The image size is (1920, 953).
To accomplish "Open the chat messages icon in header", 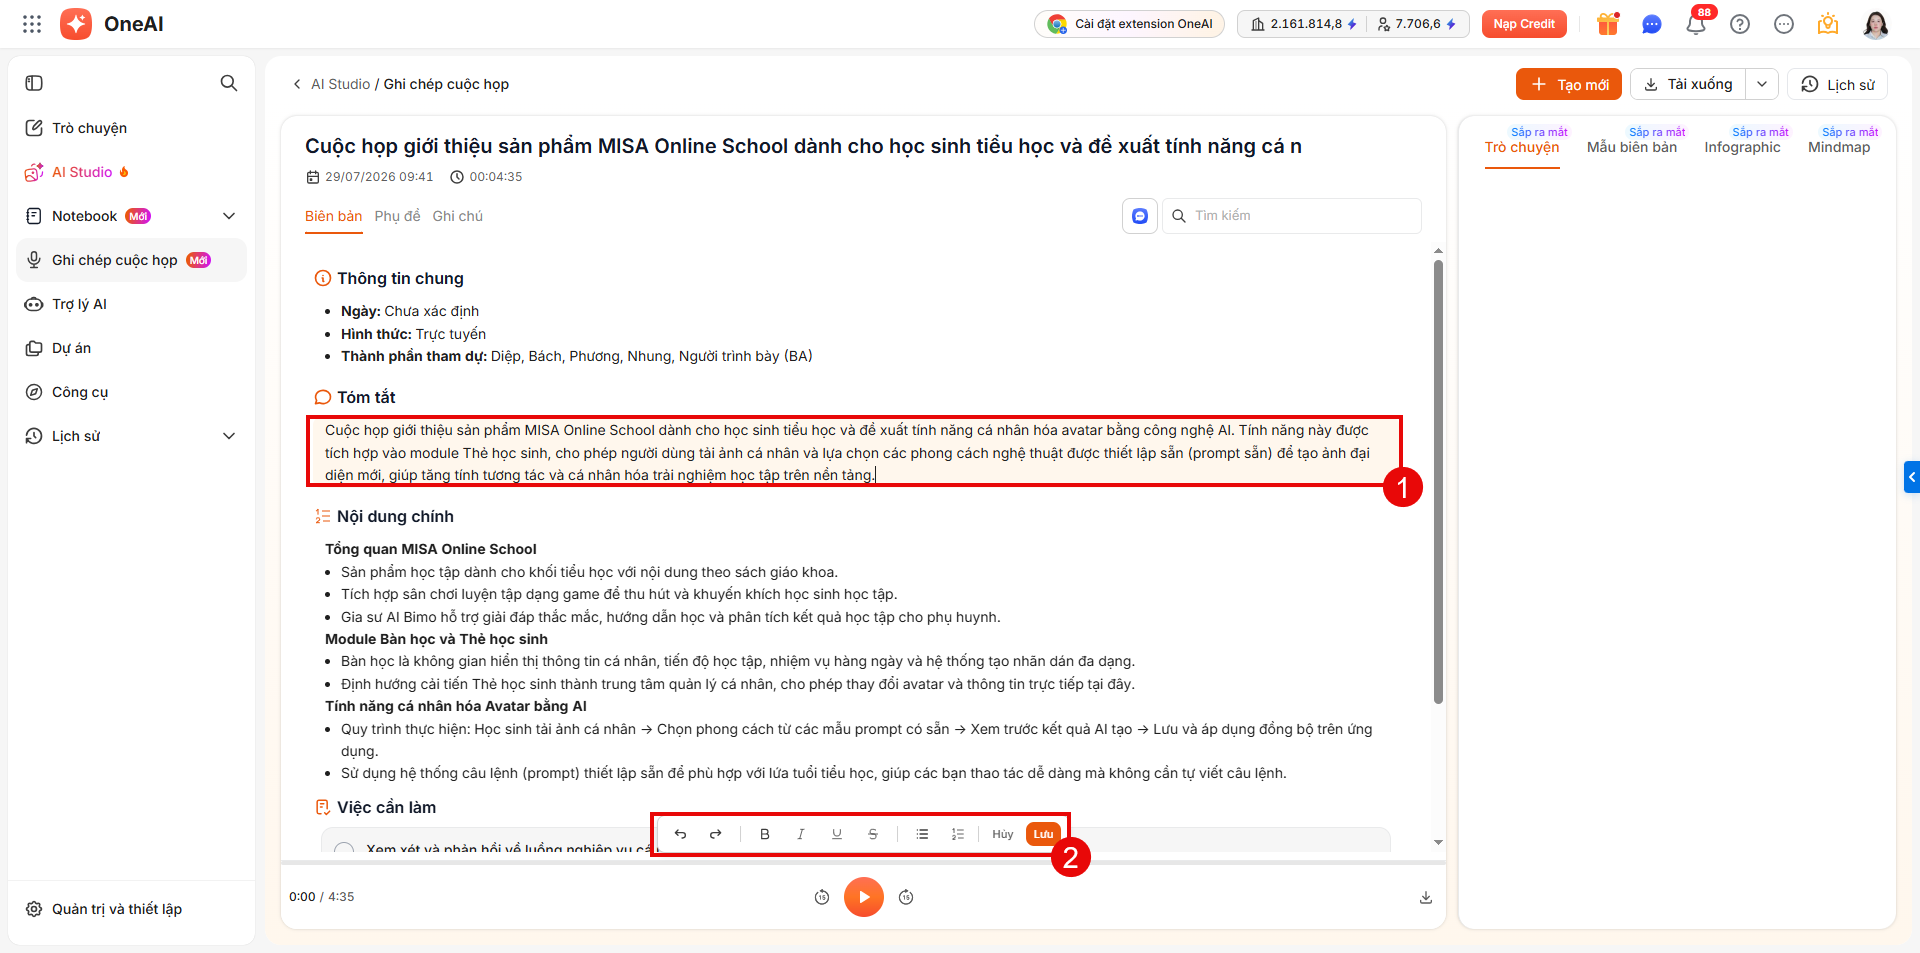I will click(1652, 24).
